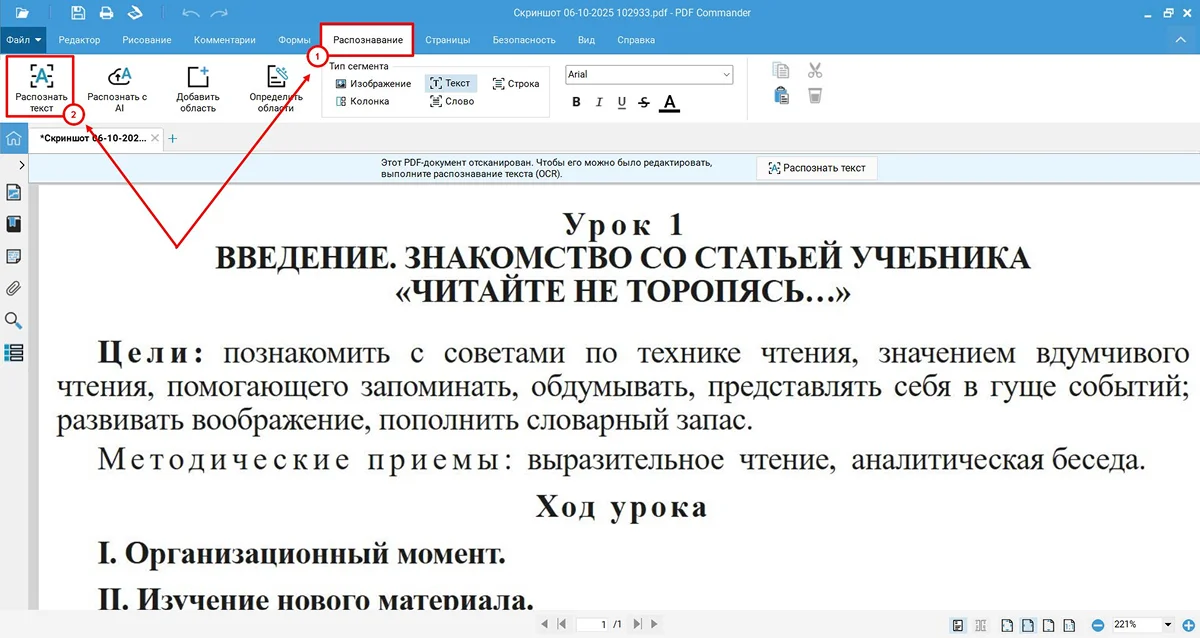Select Изображение segment type
1200x638 pixels.
(373, 84)
